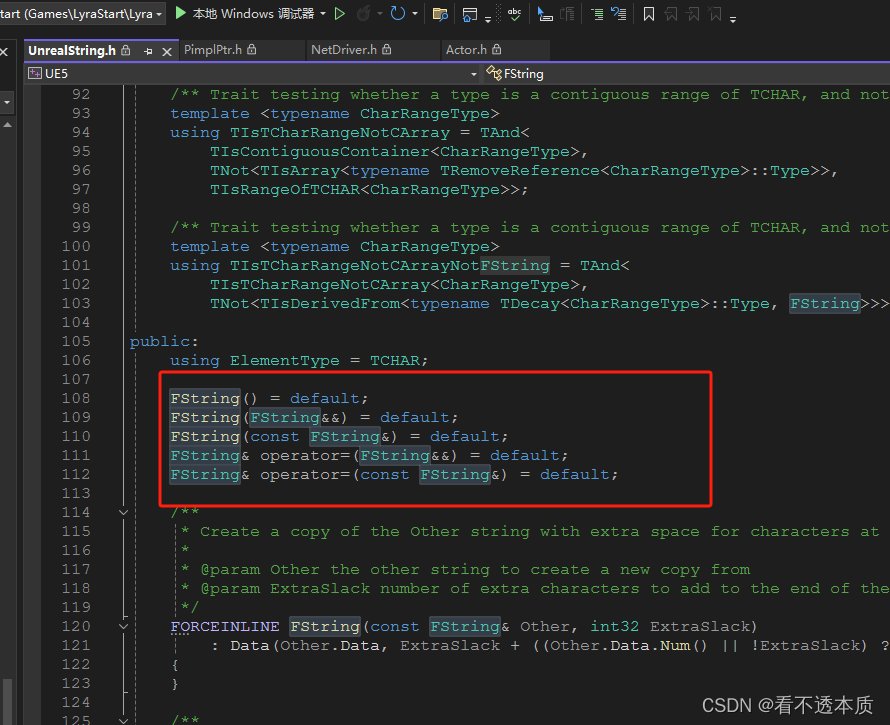
Task: Open the startup project combo box (LyraStart)
Action: coord(82,14)
